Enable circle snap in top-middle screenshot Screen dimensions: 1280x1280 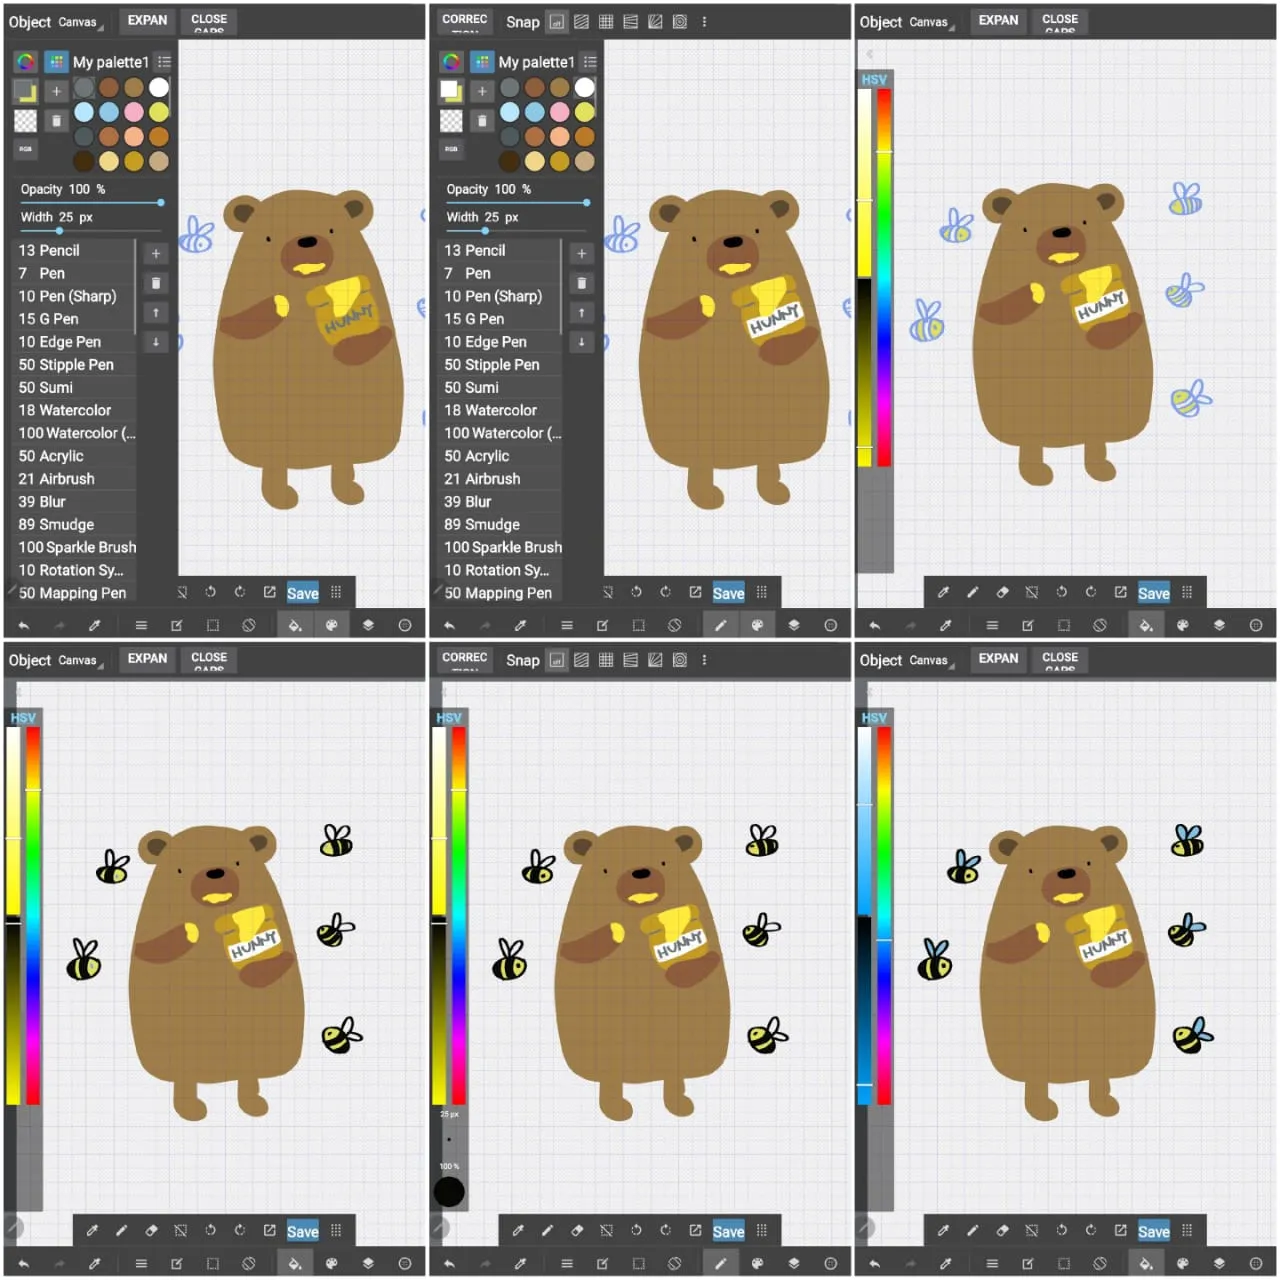tap(680, 21)
